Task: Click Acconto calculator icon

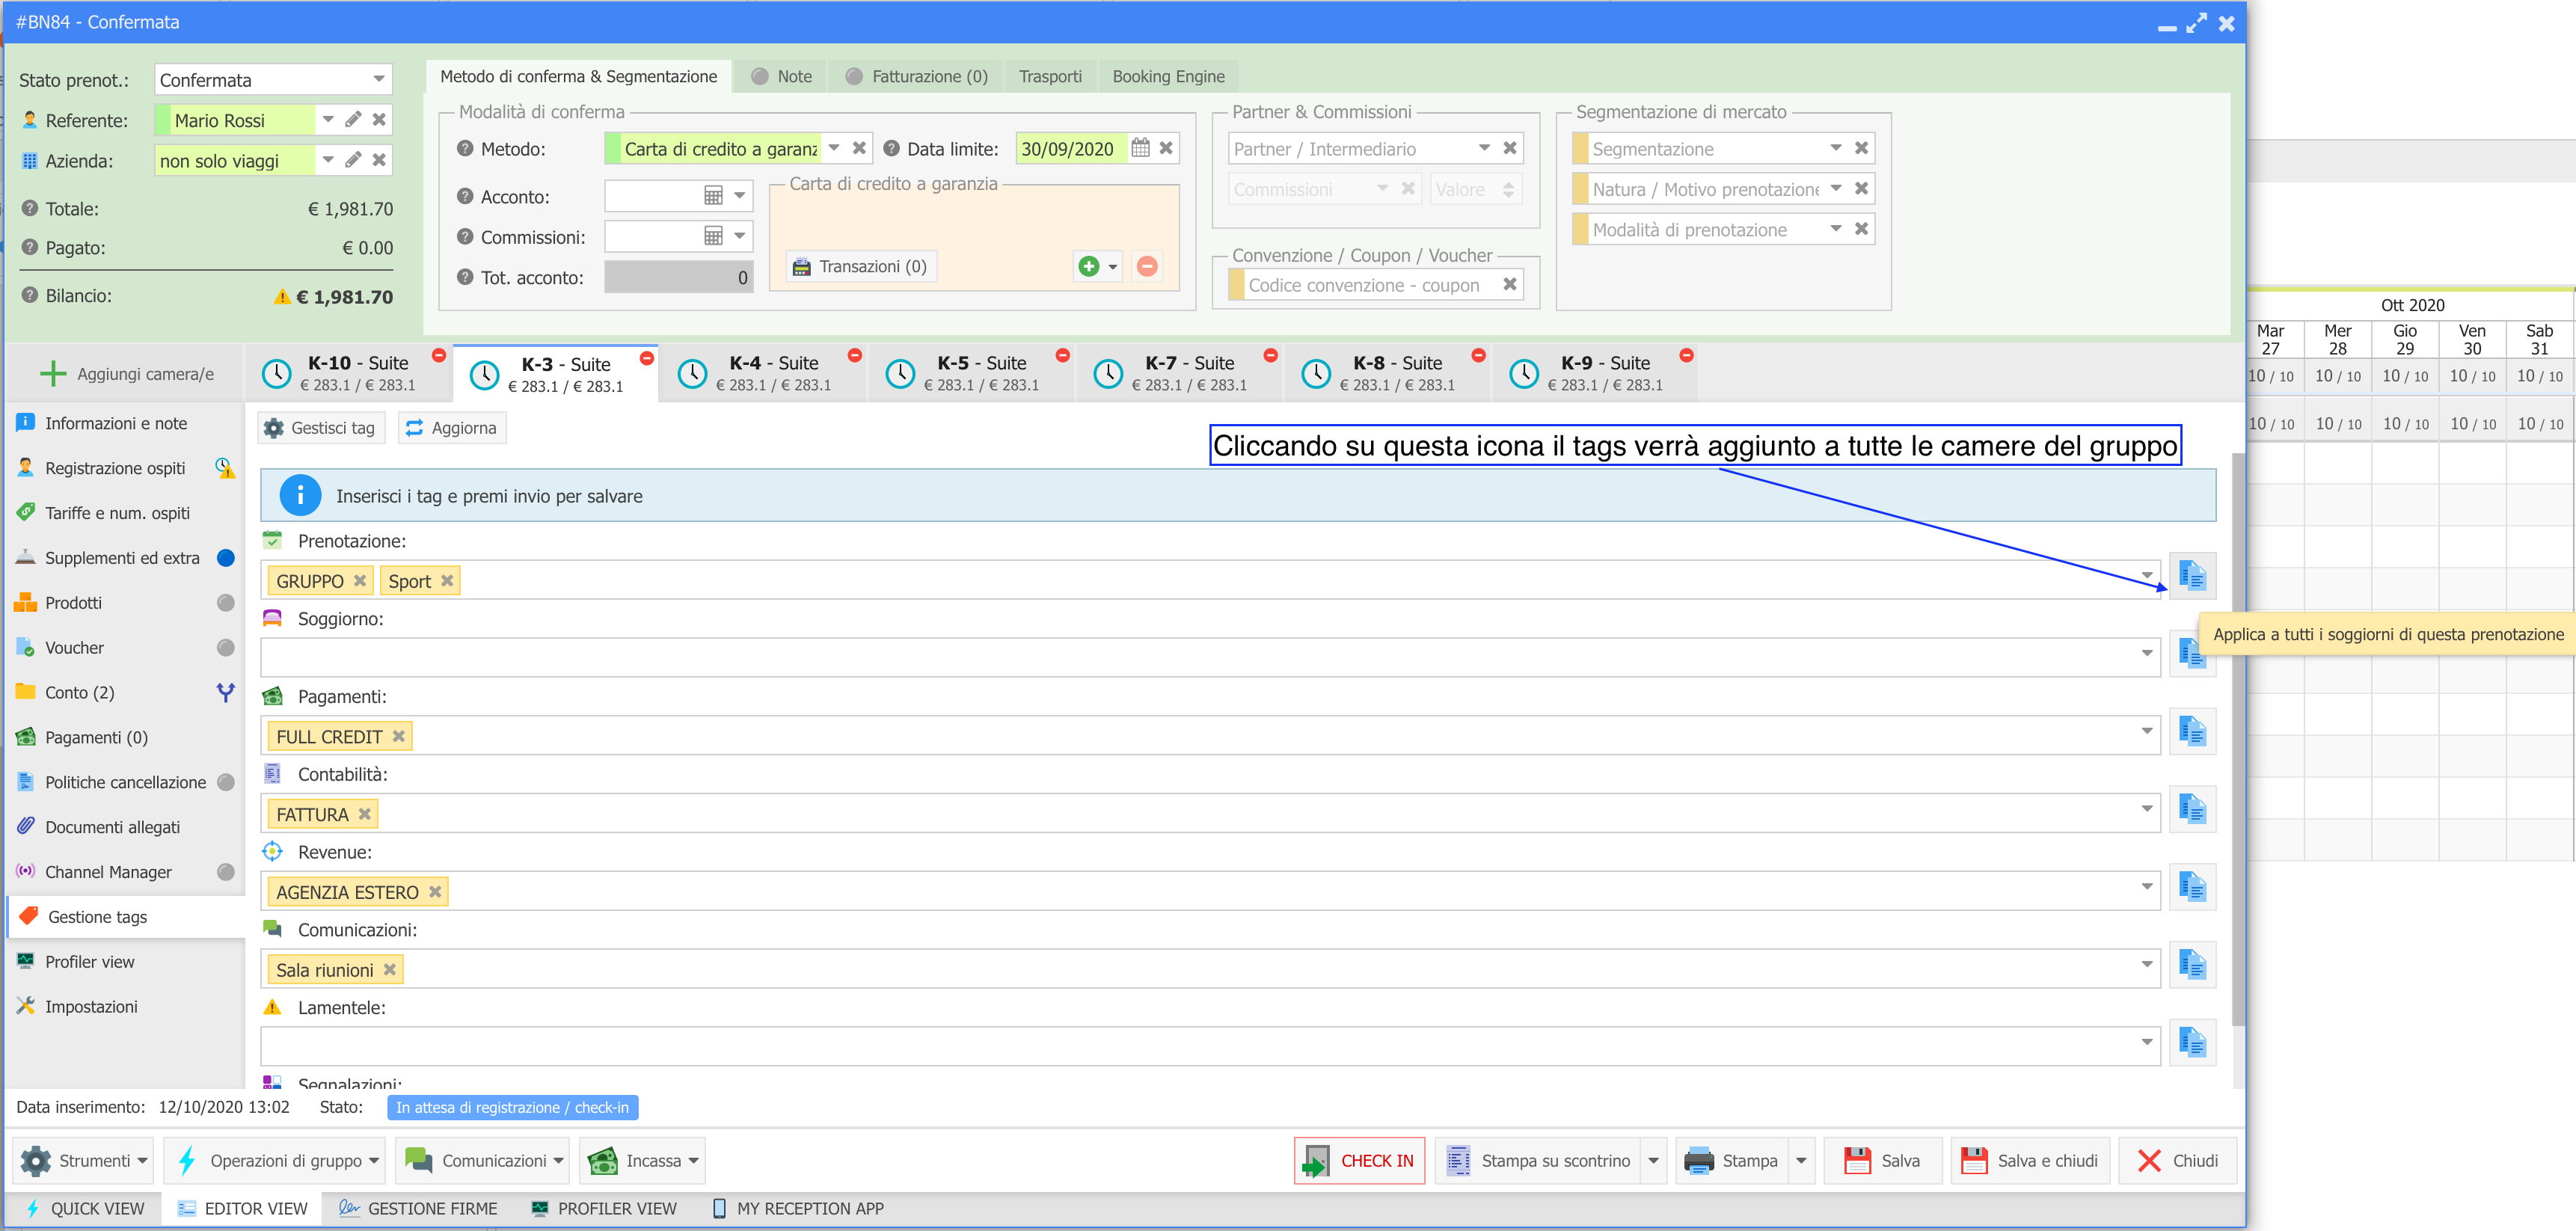Action: (713, 196)
